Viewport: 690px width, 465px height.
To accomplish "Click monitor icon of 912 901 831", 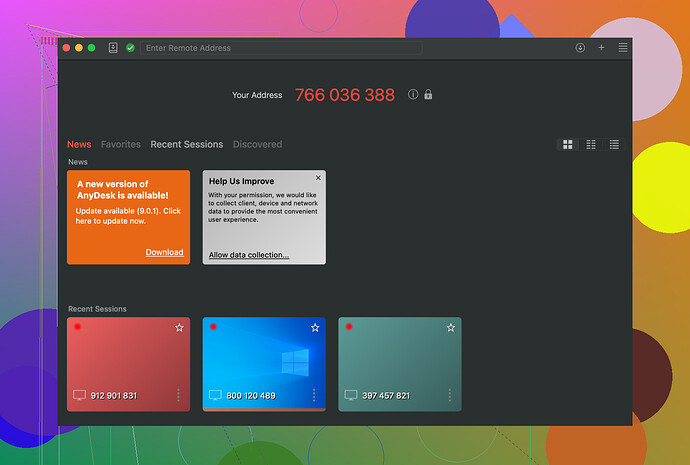I will (x=79, y=395).
